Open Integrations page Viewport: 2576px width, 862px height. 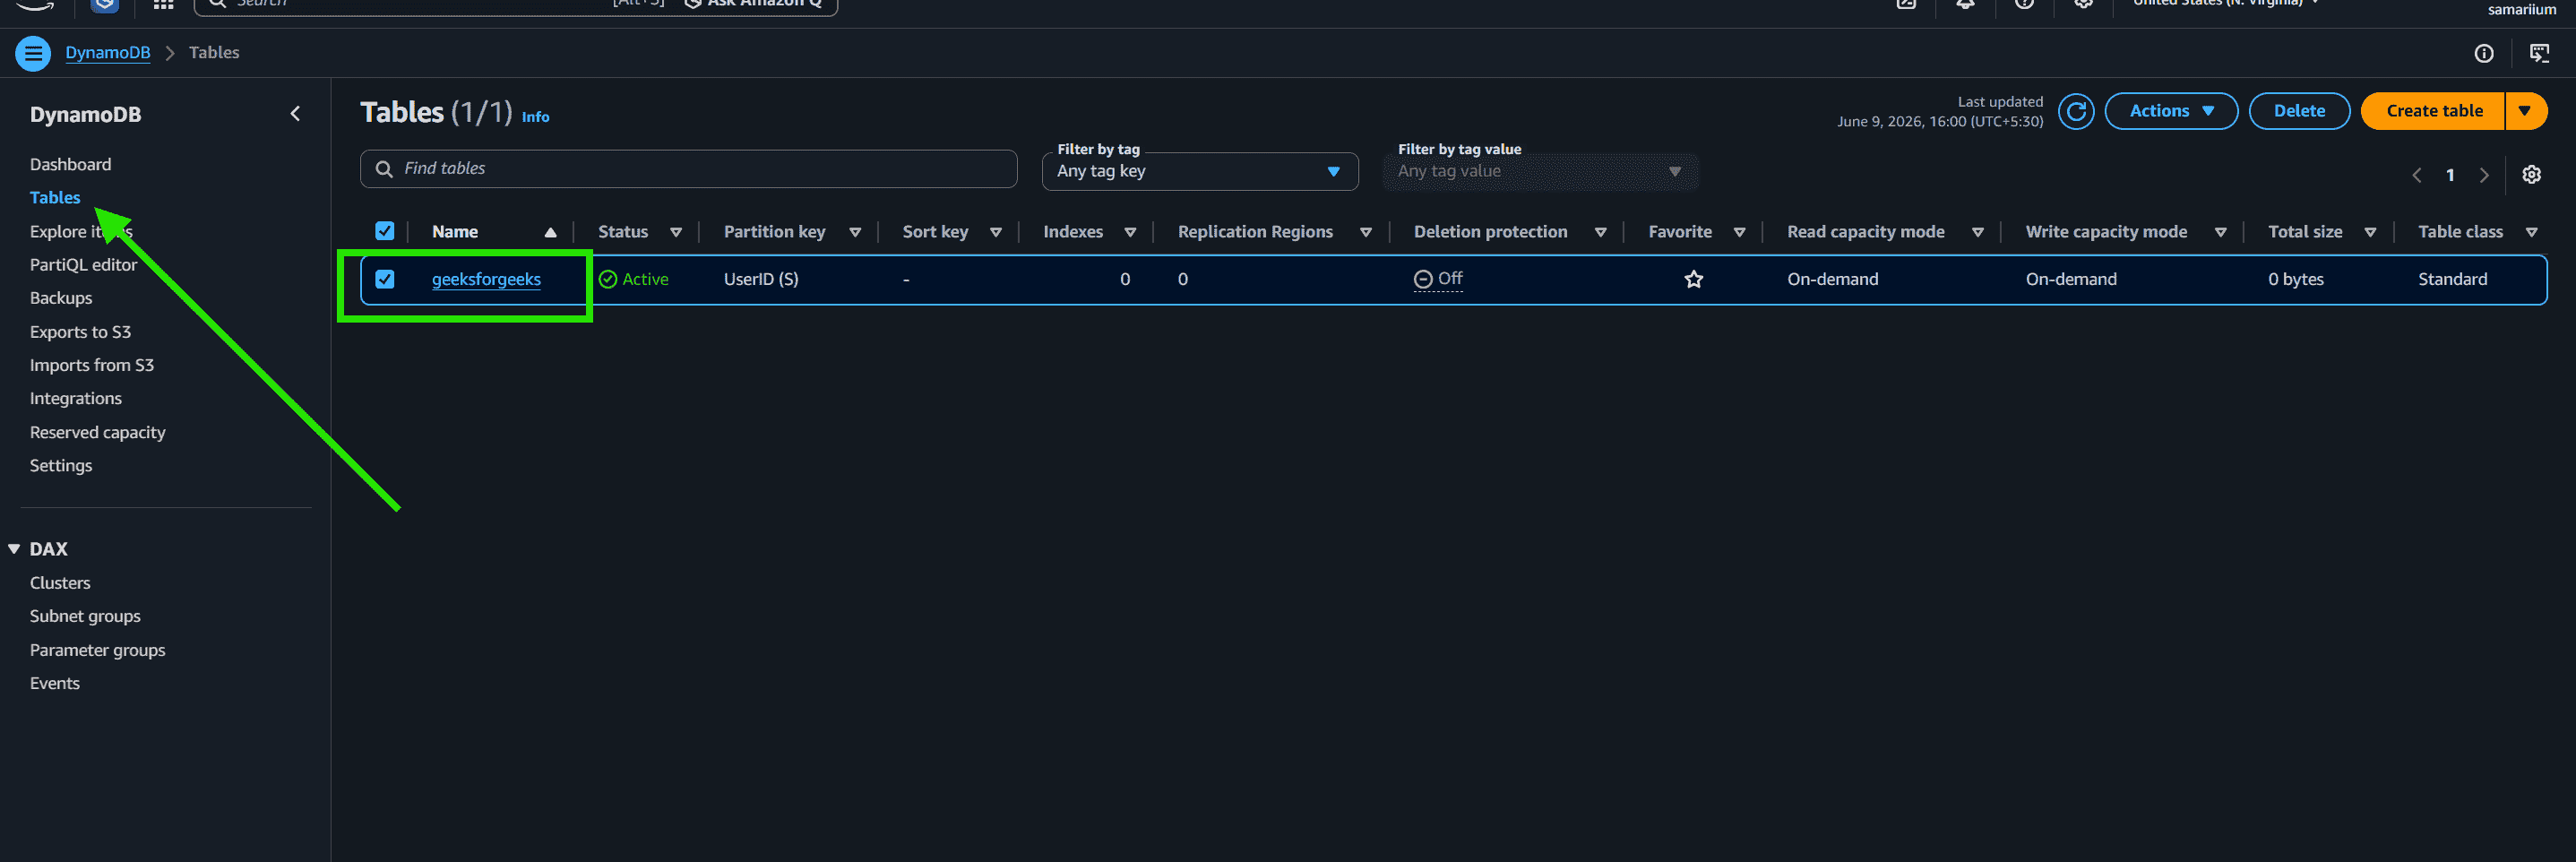click(x=76, y=398)
